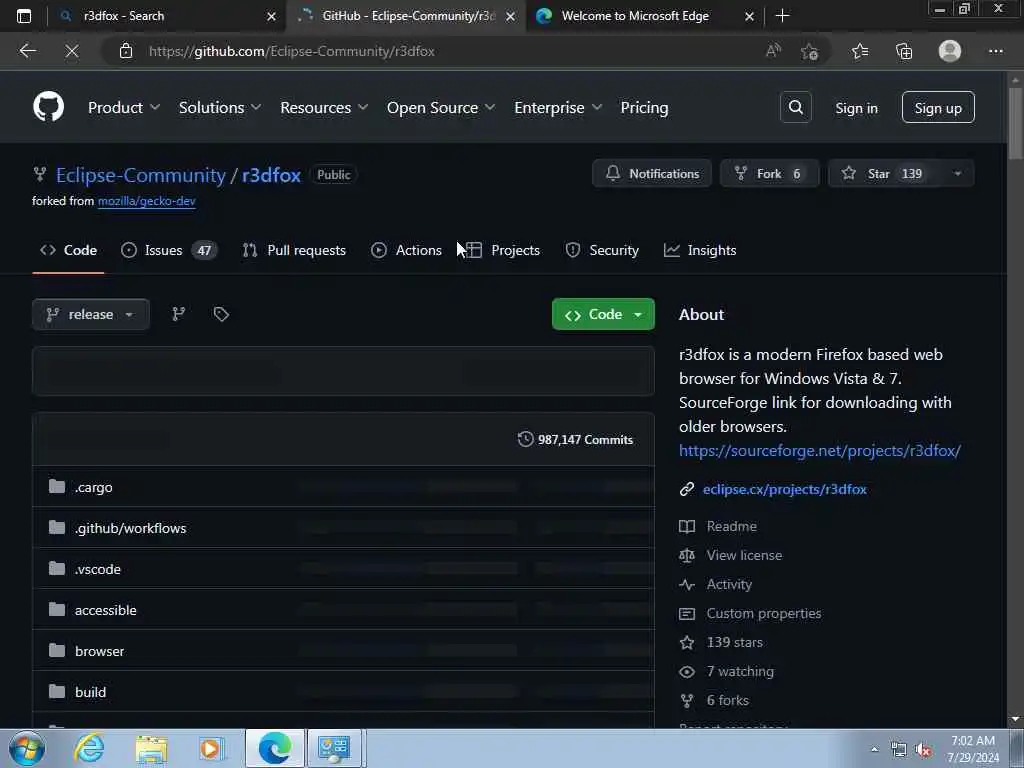This screenshot has width=1024, height=768.
Task: Expand the Enterprise menu
Action: click(558, 107)
